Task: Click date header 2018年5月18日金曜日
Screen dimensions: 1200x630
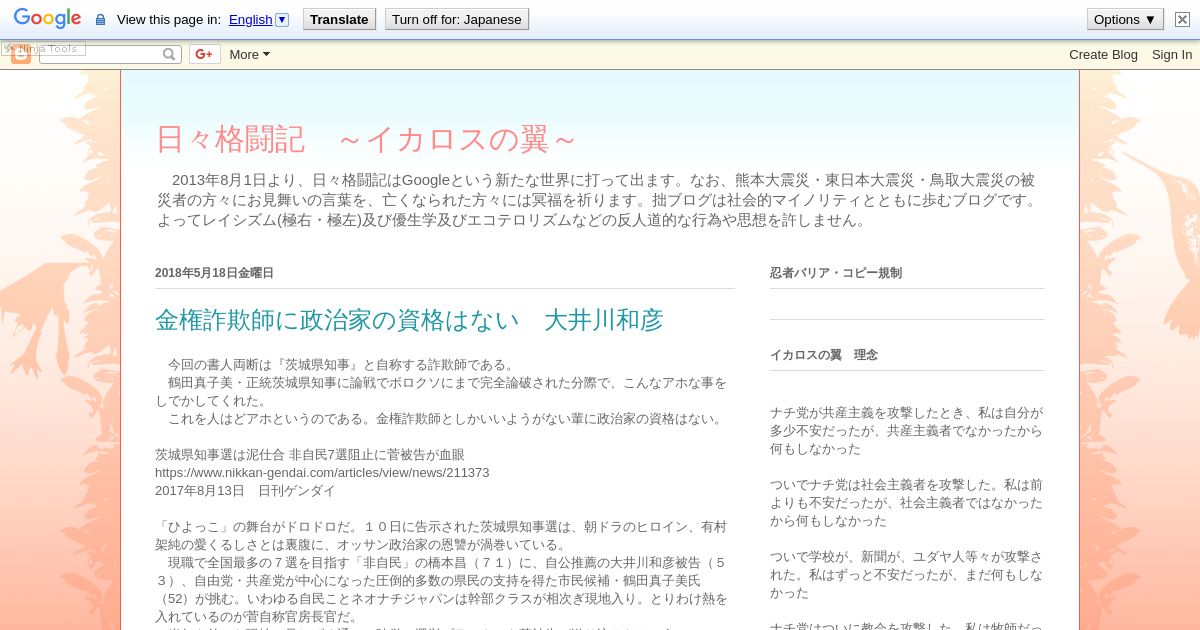Action: tap(214, 273)
